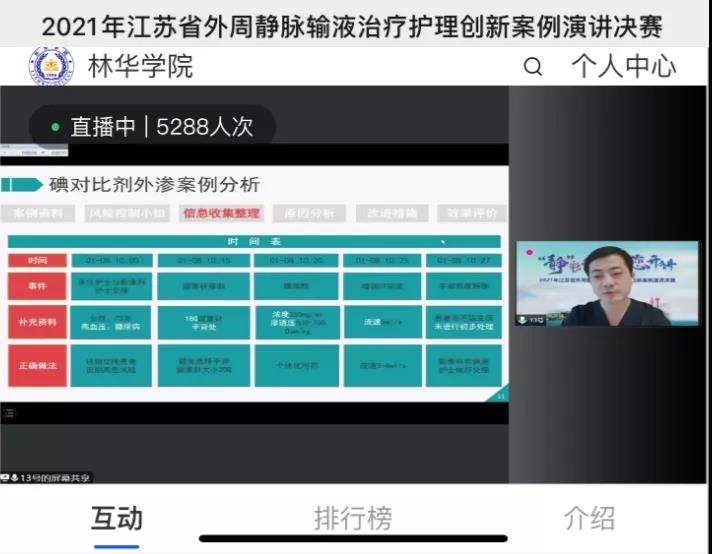Select the highlighted 信息收集整理 slide section
Image resolution: width=712 pixels, height=554 pixels.
[219, 213]
